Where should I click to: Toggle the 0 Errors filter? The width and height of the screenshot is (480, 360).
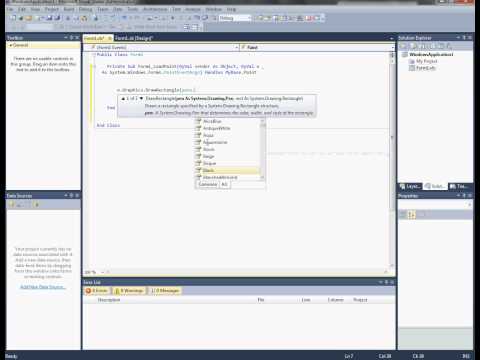point(97,291)
